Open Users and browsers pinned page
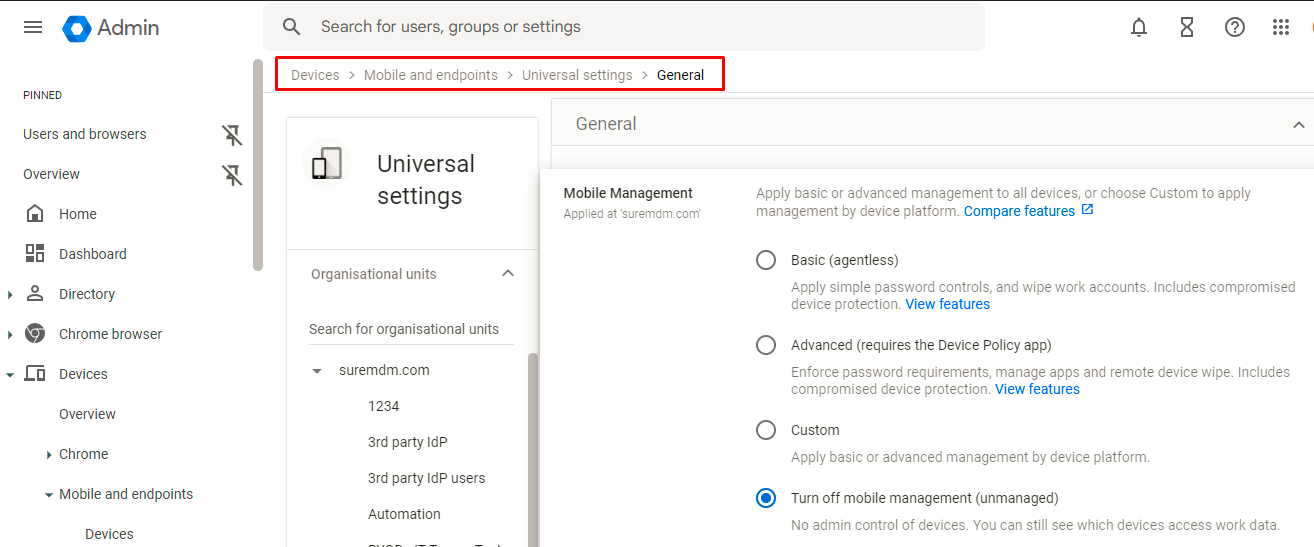1314x547 pixels. click(85, 134)
